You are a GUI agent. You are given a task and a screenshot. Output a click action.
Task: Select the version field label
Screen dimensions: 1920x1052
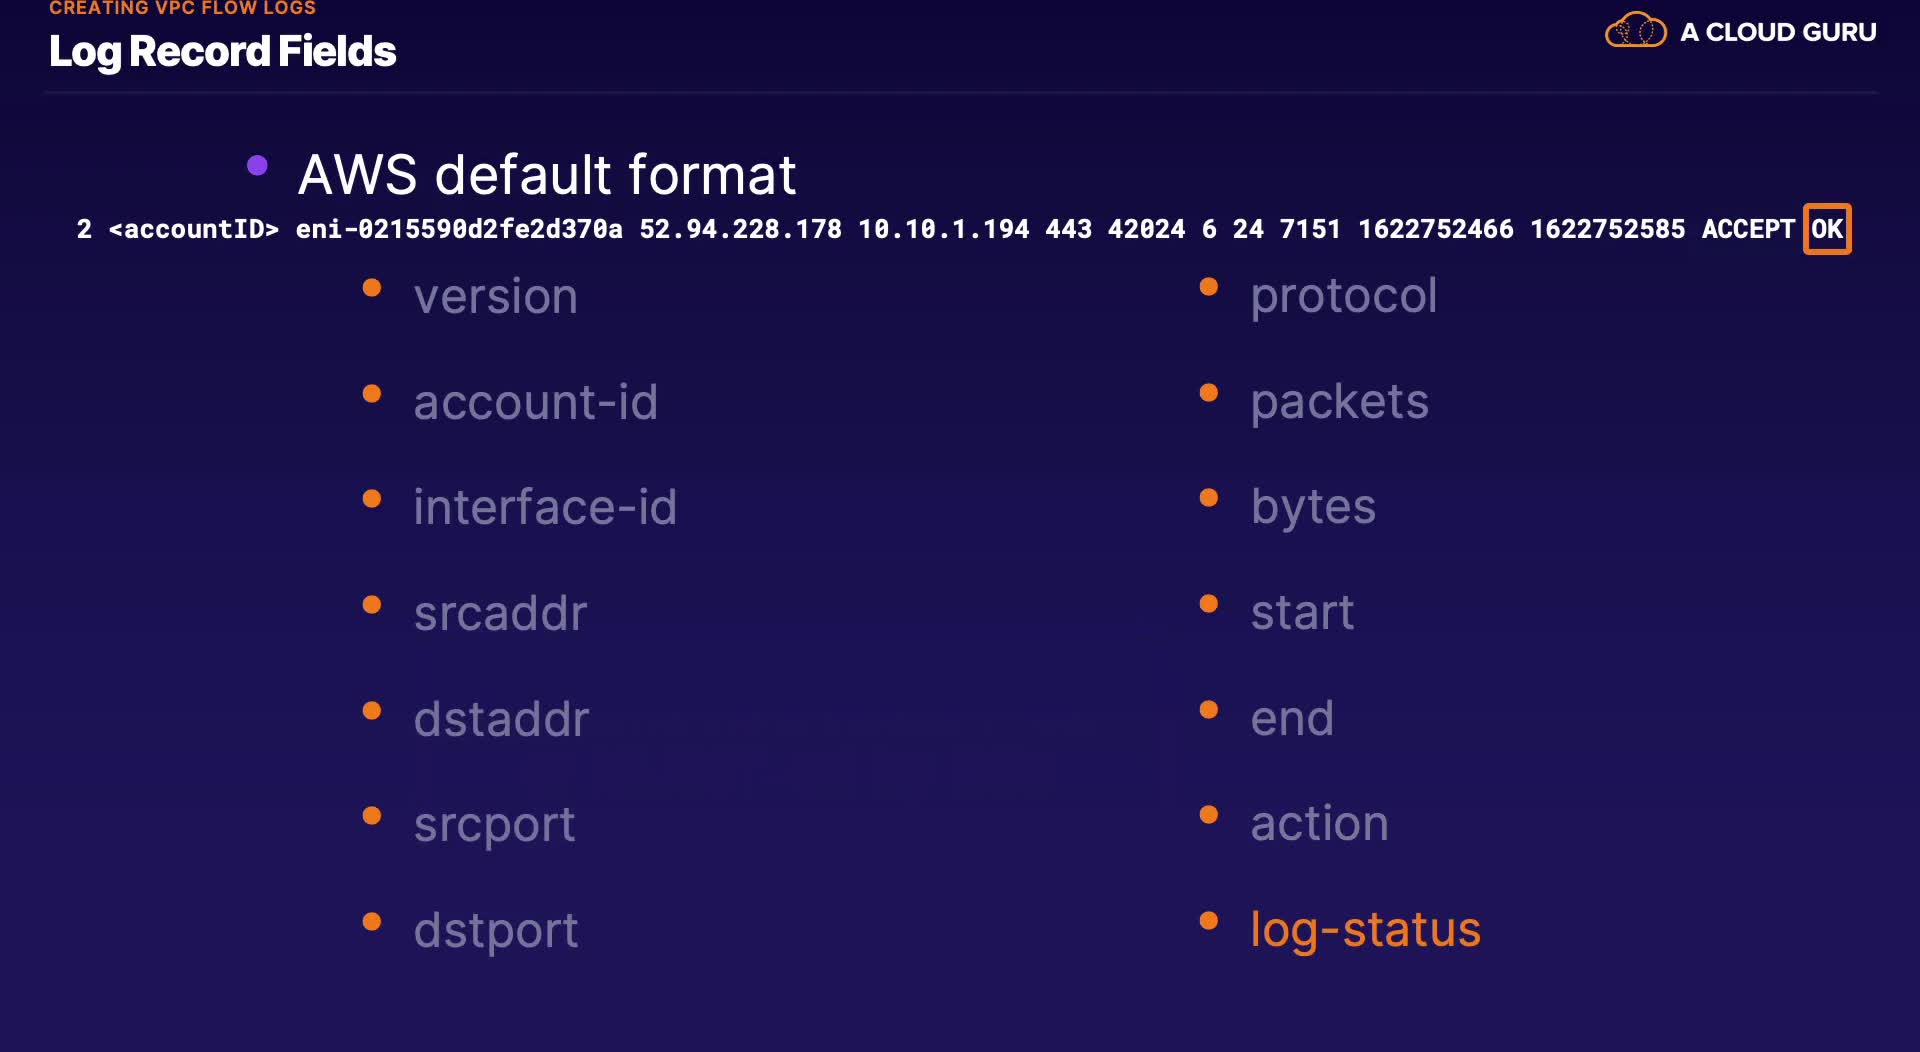pos(496,297)
